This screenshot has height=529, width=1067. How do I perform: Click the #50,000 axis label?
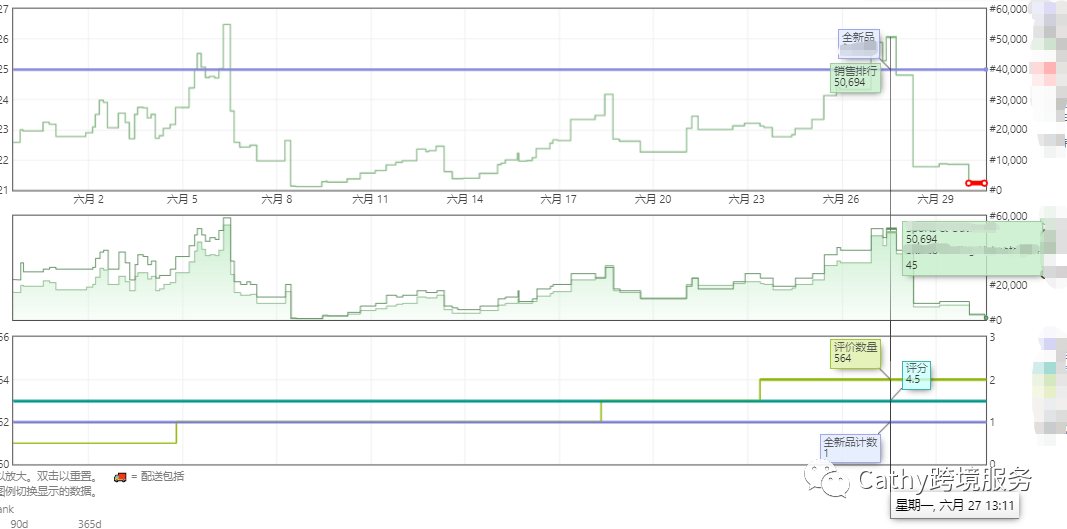point(1007,39)
